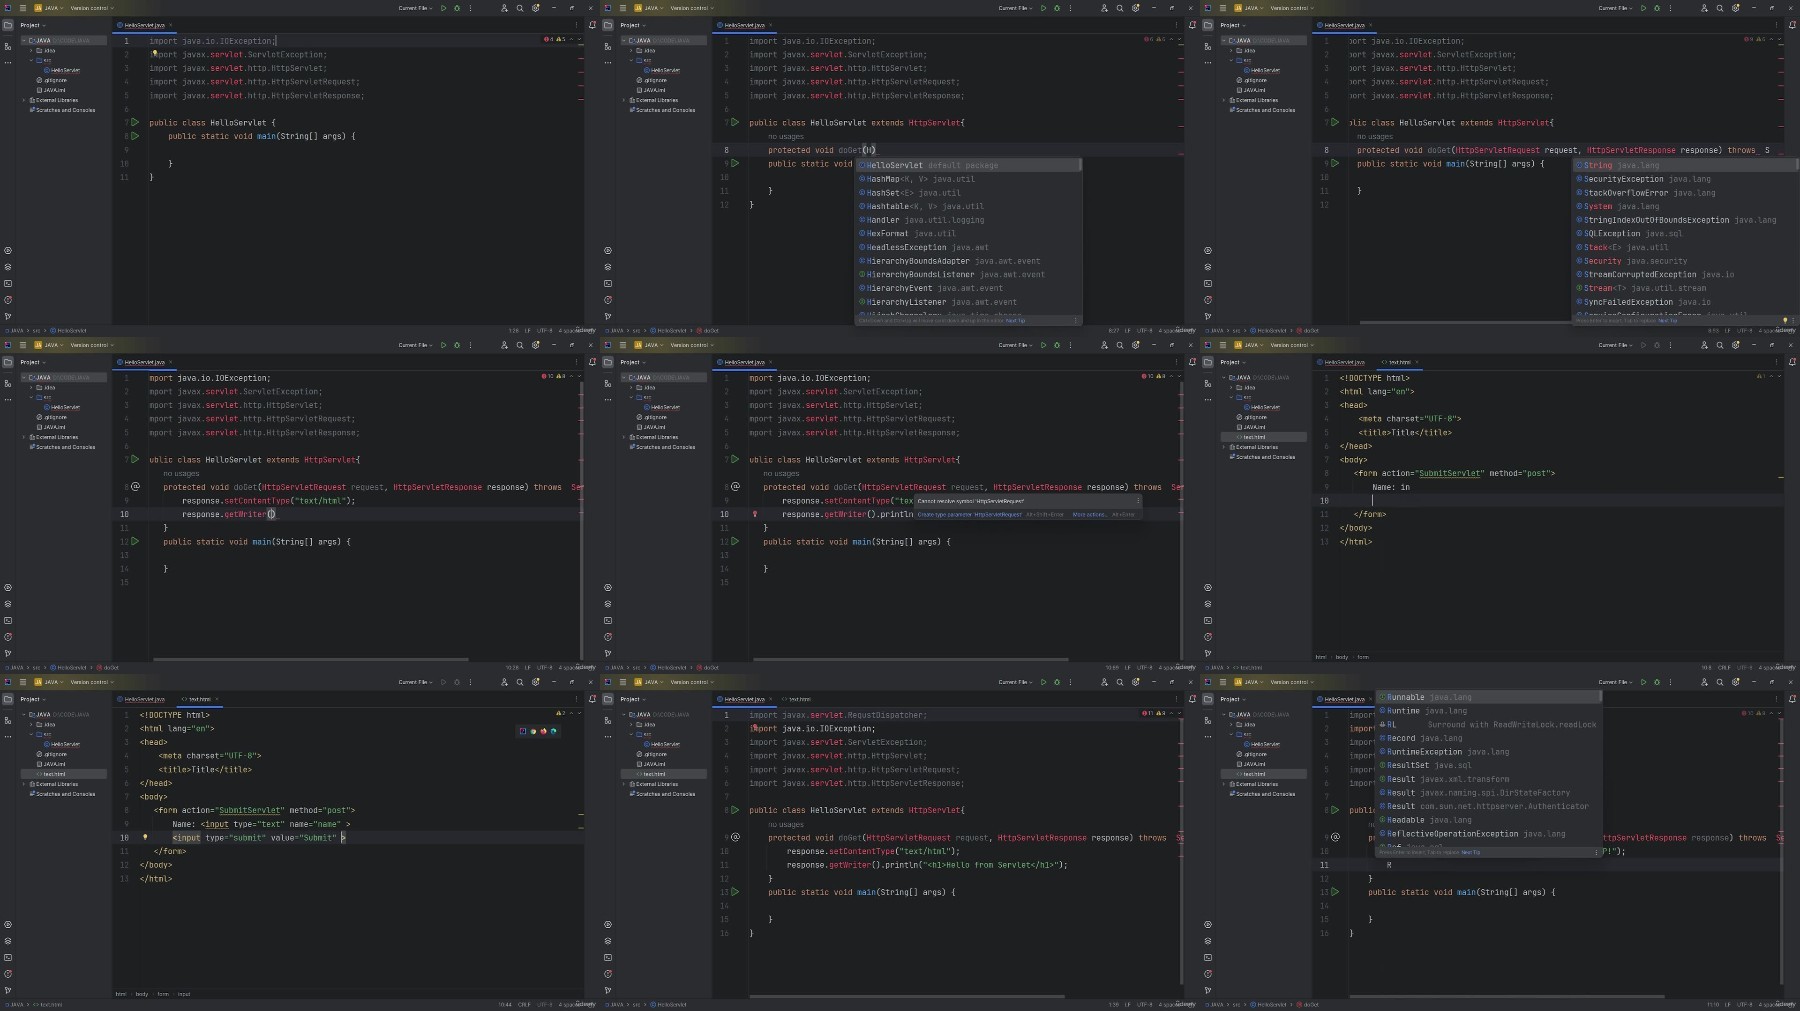Select HierarchyBoundsAdapter java.awt.event suggestion
The width and height of the screenshot is (1800, 1011).
pos(968,261)
